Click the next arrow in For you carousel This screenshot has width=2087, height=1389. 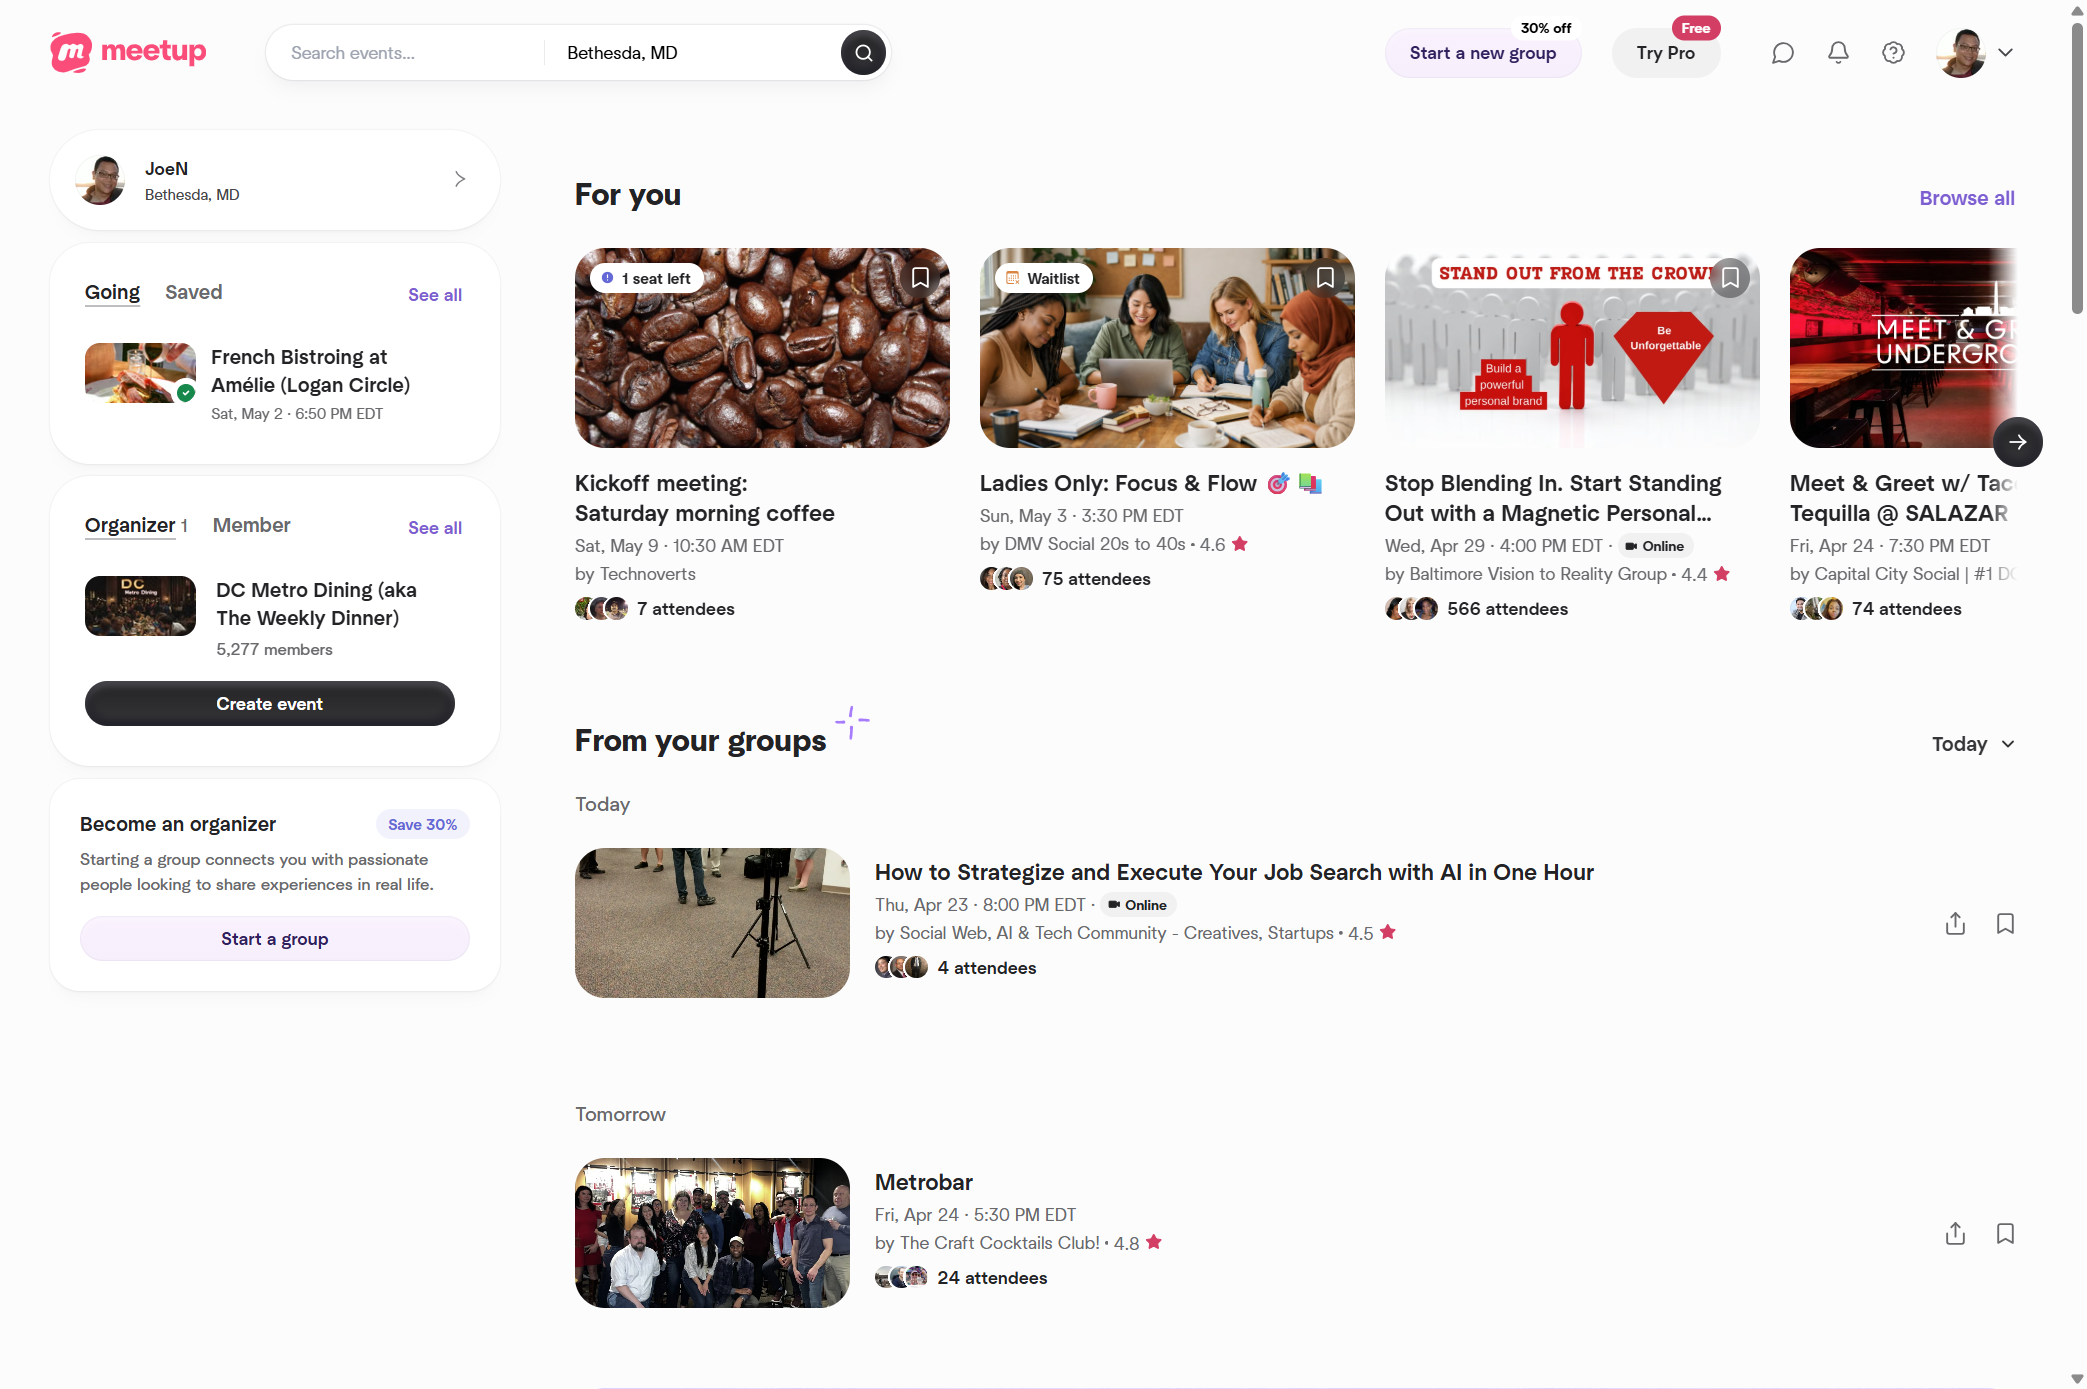2017,442
